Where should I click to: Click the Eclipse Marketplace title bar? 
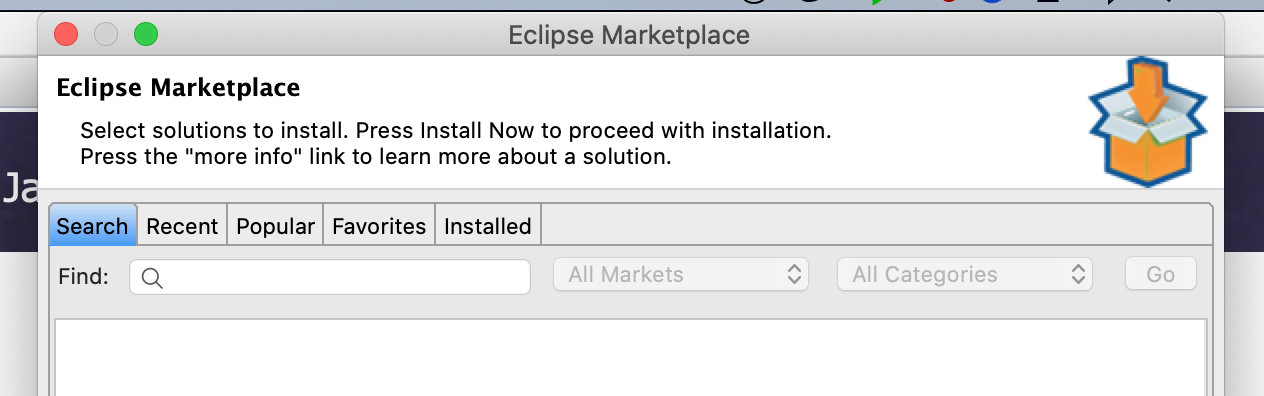(x=630, y=36)
